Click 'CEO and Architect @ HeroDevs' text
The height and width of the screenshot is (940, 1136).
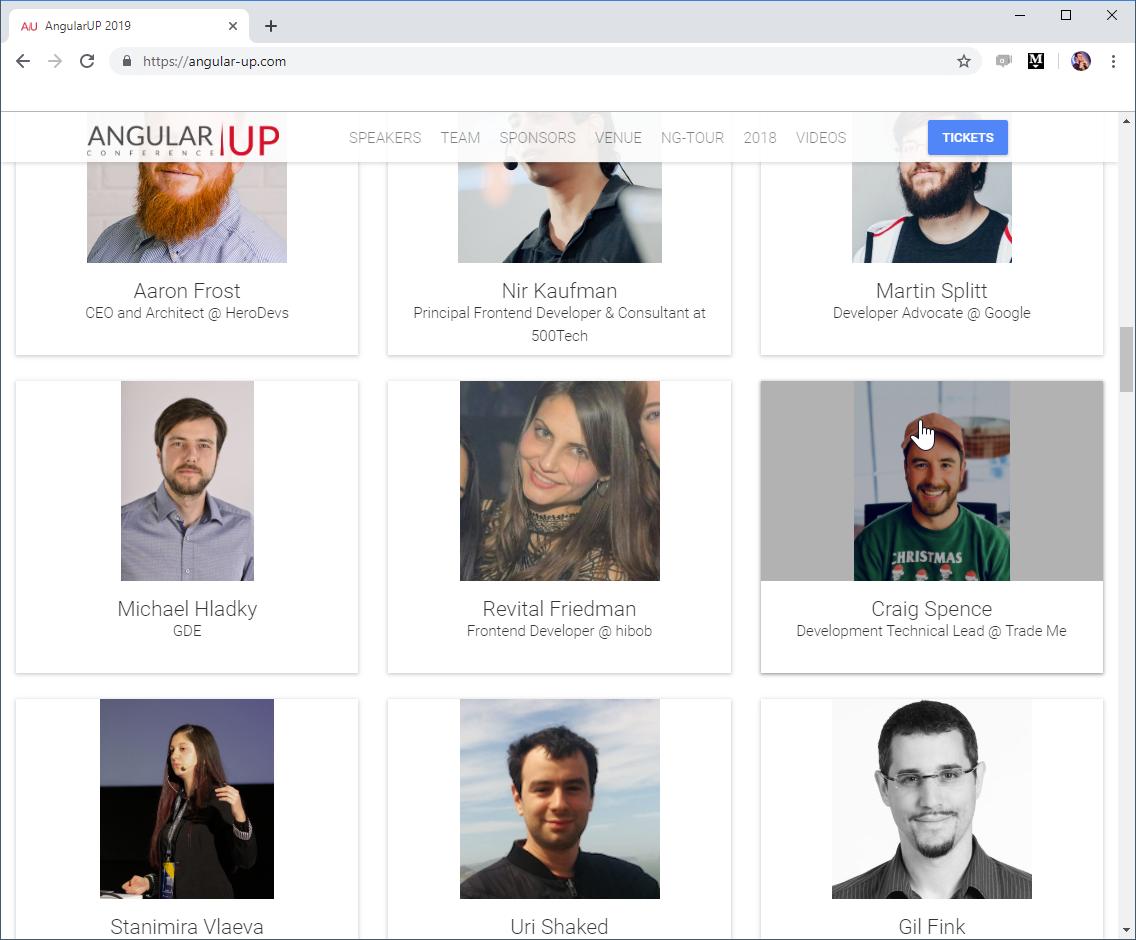187,313
